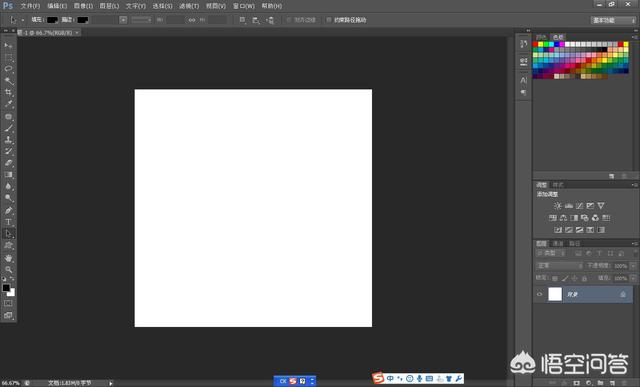Toggle Background layer visibility eye
The height and width of the screenshot is (387, 640).
click(x=540, y=294)
